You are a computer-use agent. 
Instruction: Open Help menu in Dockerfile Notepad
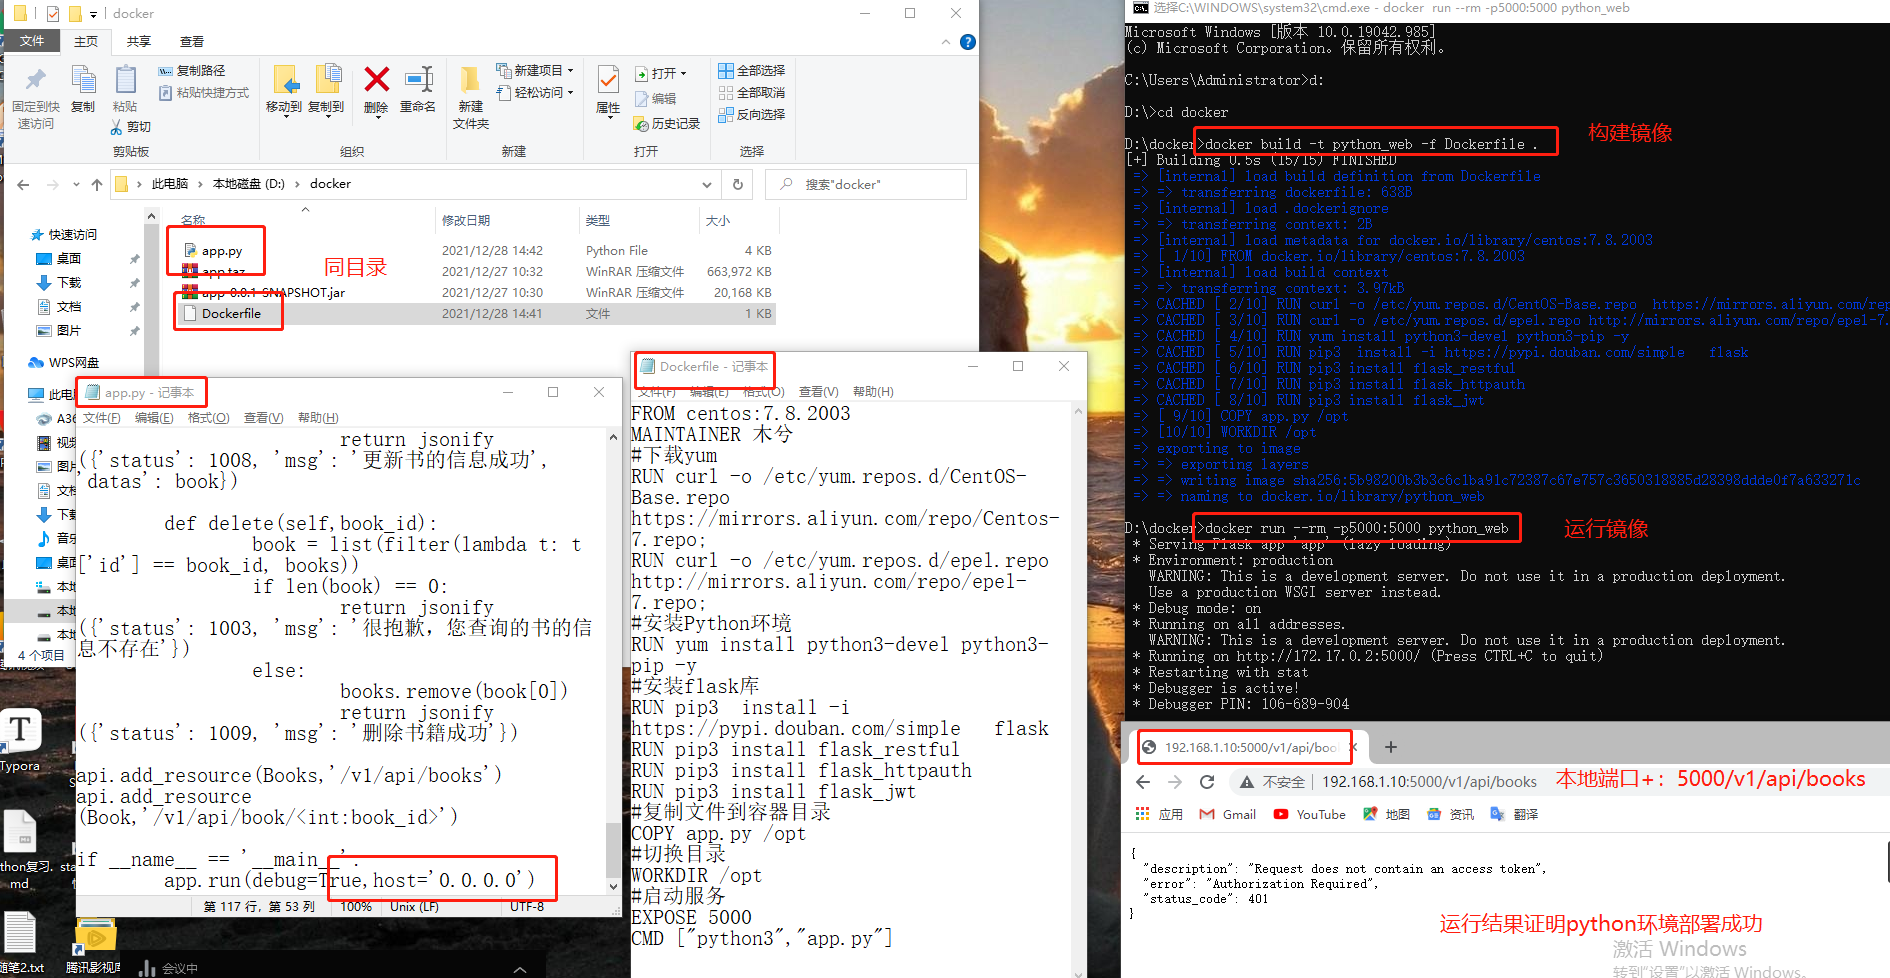click(x=873, y=392)
